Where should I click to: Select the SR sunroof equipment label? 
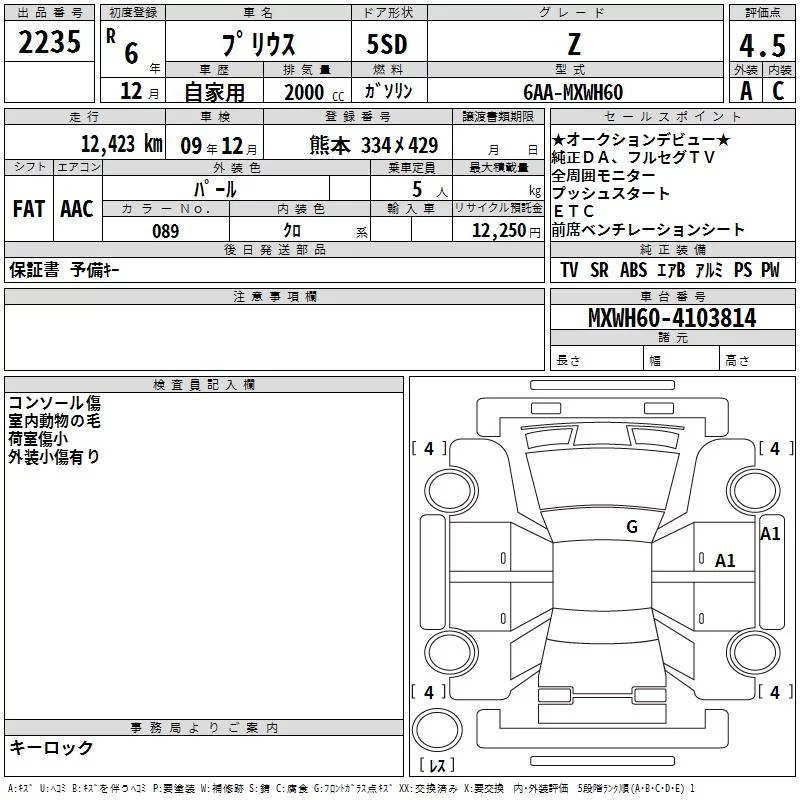(599, 270)
